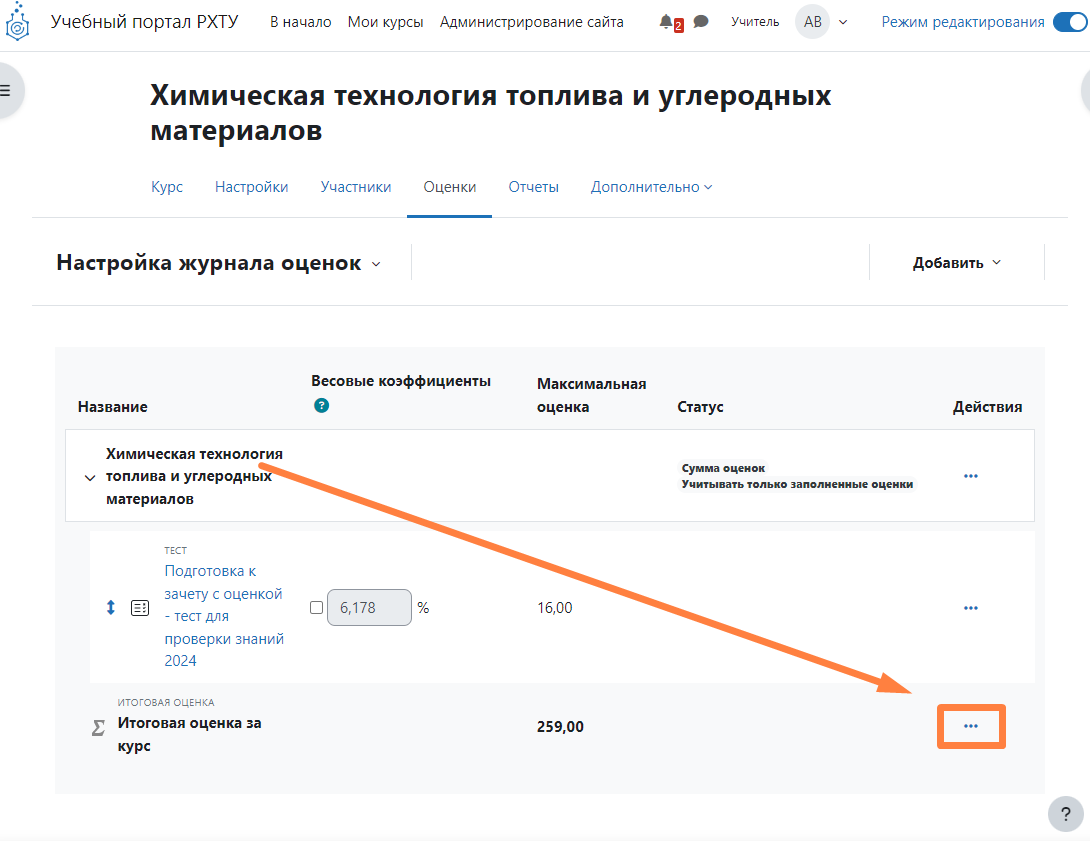Enable the weight override checkbox for the quiz
Image resolution: width=1090 pixels, height=841 pixels.
(317, 607)
